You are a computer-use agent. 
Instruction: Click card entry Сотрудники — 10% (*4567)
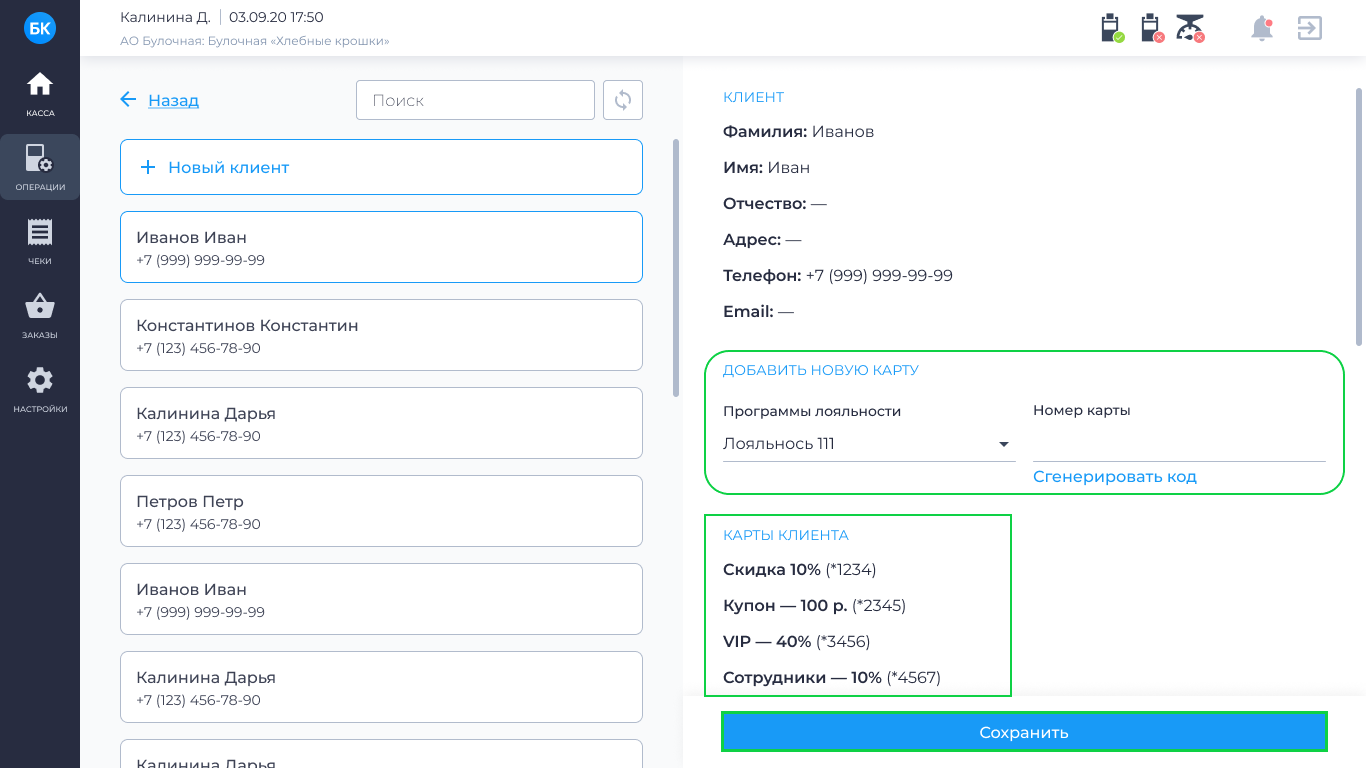pos(832,677)
